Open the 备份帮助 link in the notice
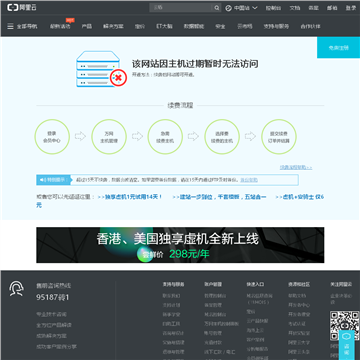 tap(249, 180)
